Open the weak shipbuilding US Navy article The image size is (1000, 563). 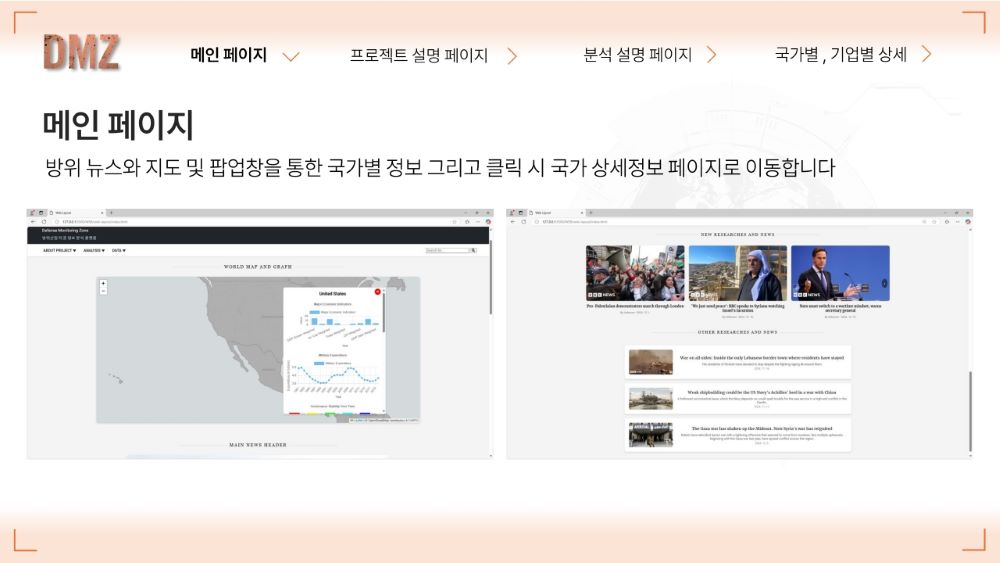[738, 398]
